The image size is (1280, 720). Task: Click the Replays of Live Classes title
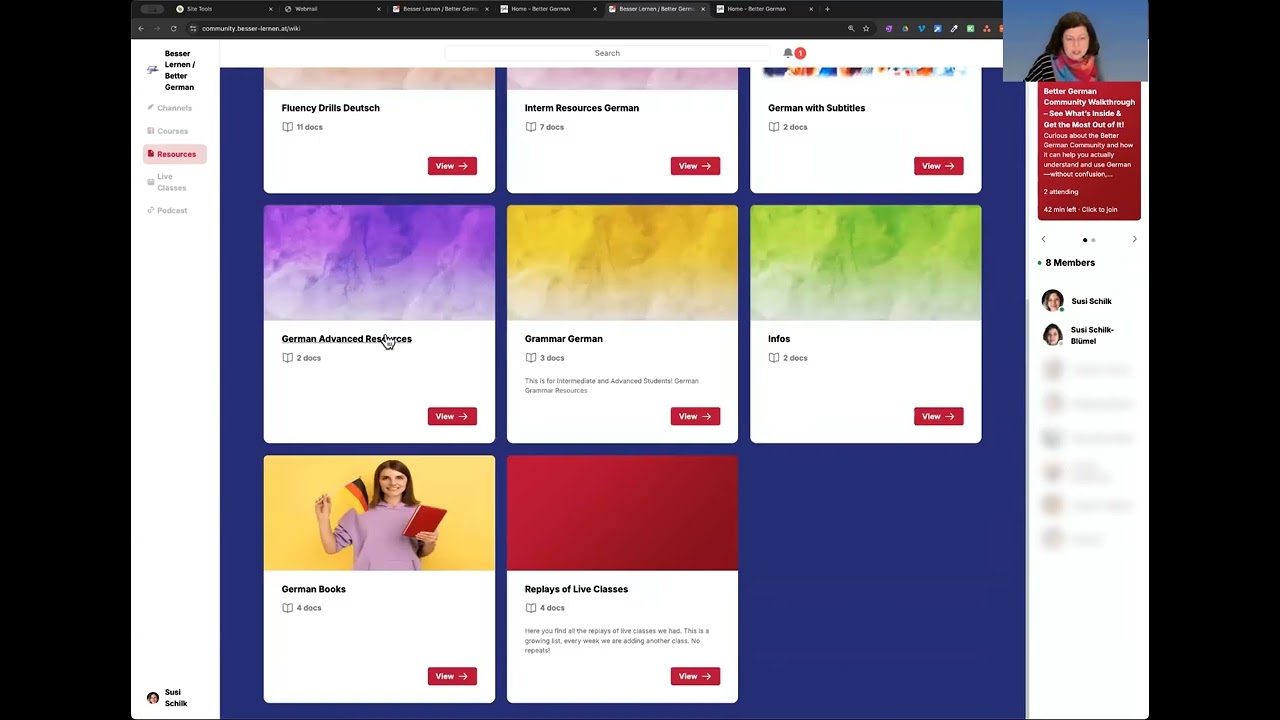pos(576,589)
